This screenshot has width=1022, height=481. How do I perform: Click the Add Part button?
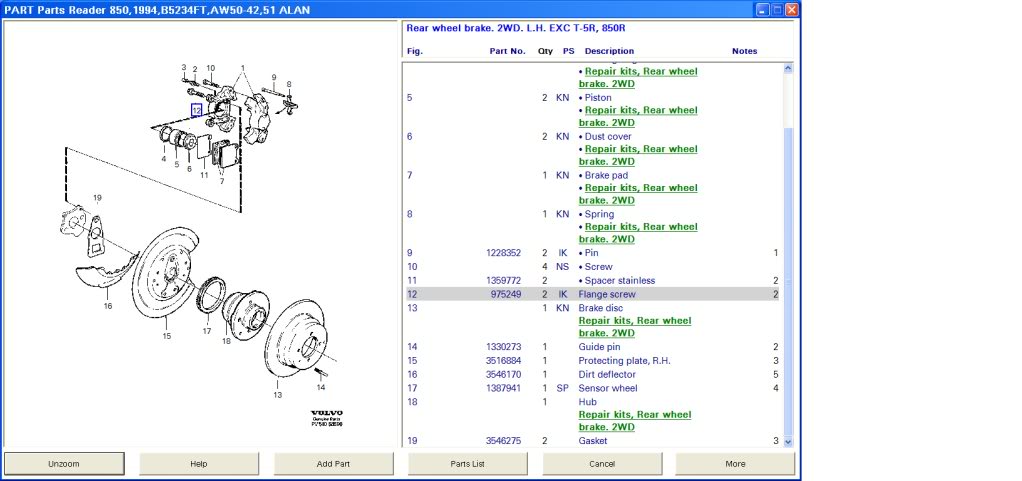tap(333, 464)
